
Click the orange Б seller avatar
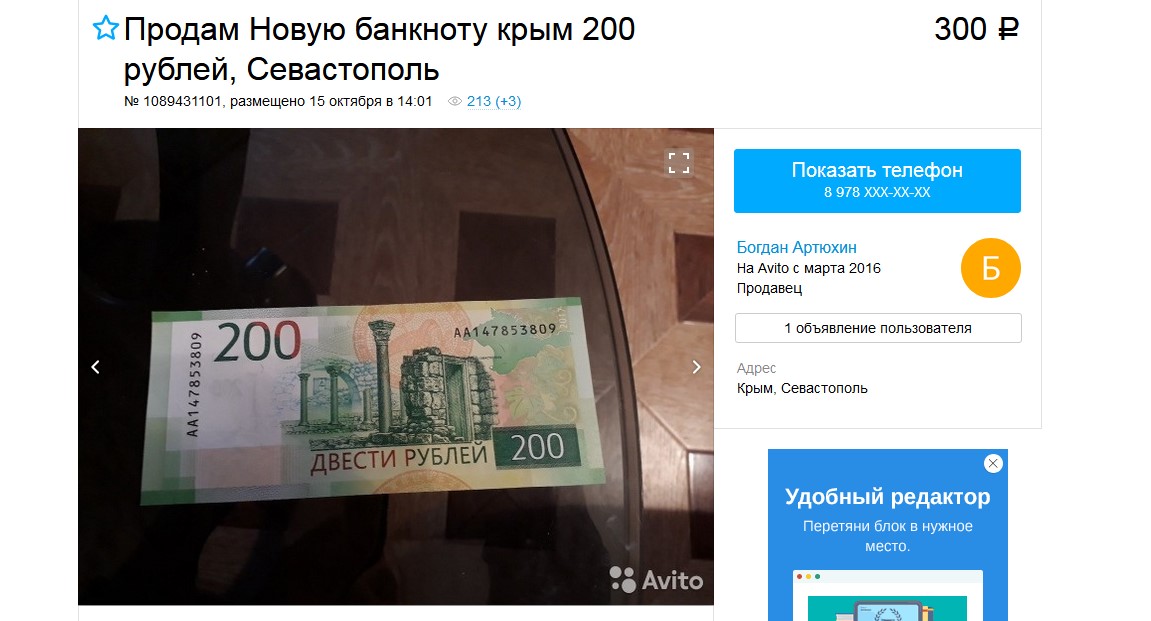[x=990, y=269]
